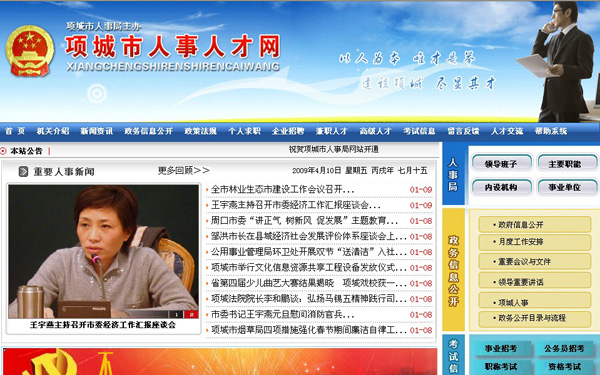Select 考试信息 in the navigation bar

(419, 131)
